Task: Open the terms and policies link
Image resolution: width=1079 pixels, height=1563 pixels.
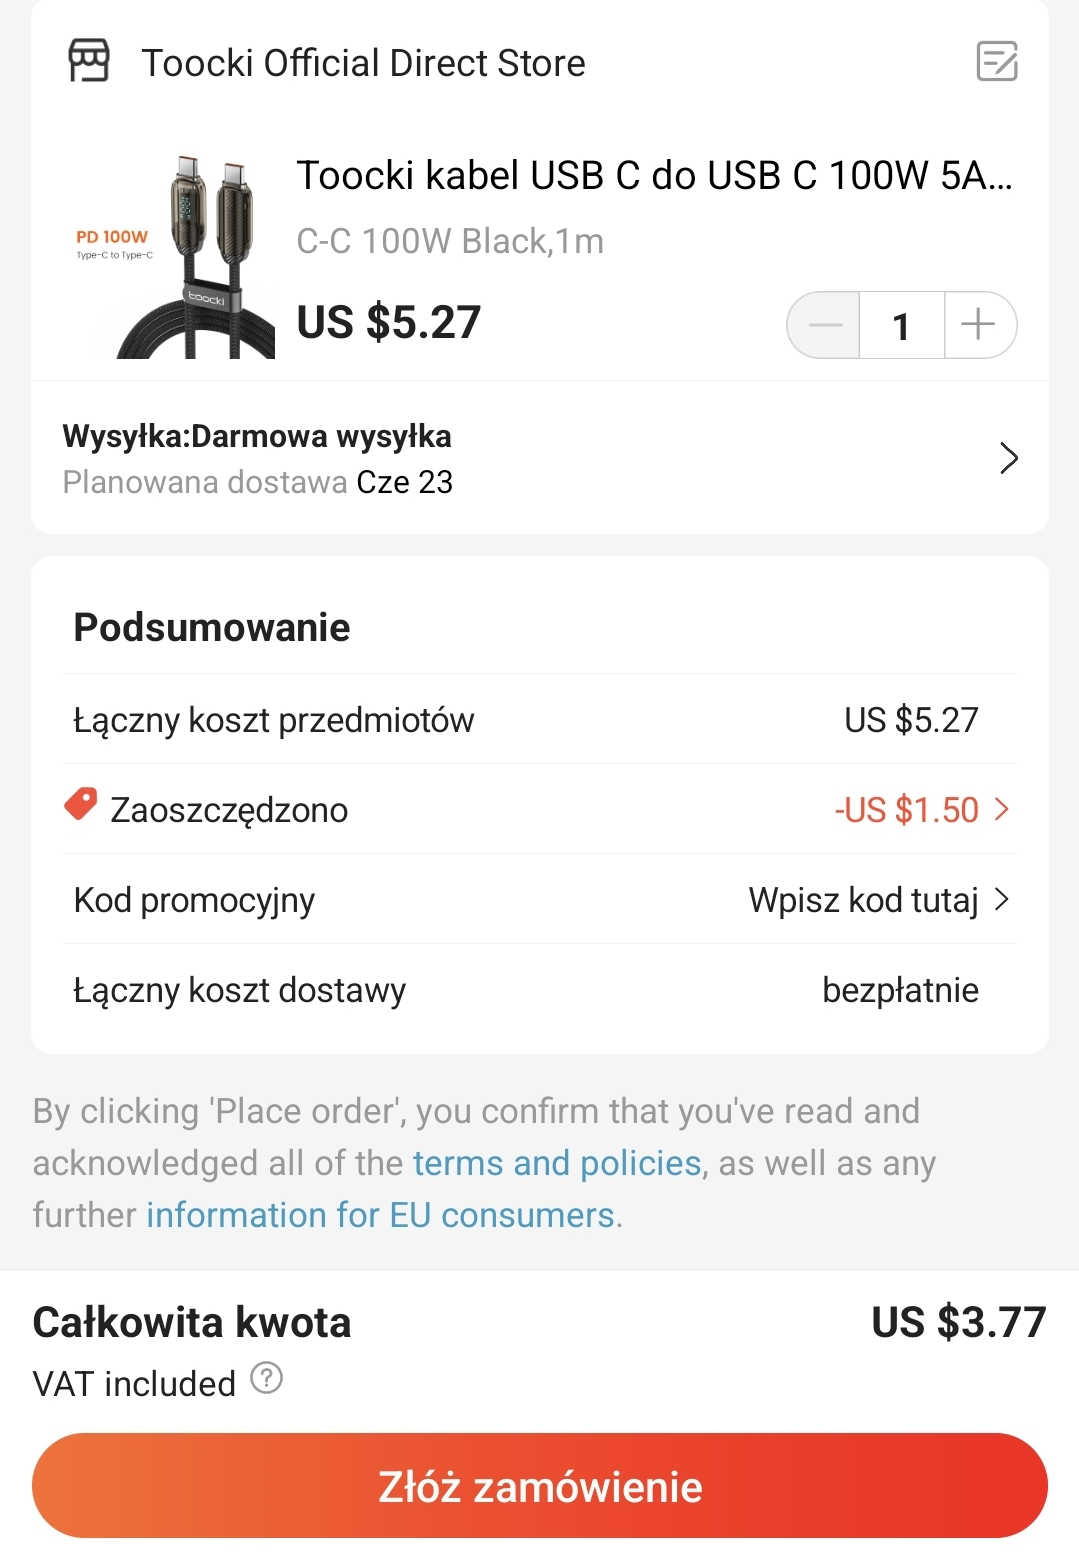Action: 557,1163
